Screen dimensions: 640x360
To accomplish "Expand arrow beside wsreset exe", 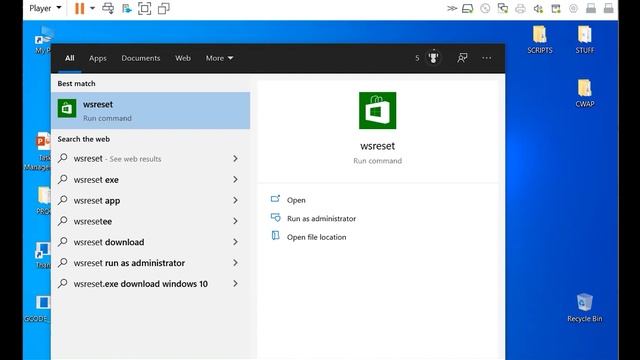I will tap(236, 179).
